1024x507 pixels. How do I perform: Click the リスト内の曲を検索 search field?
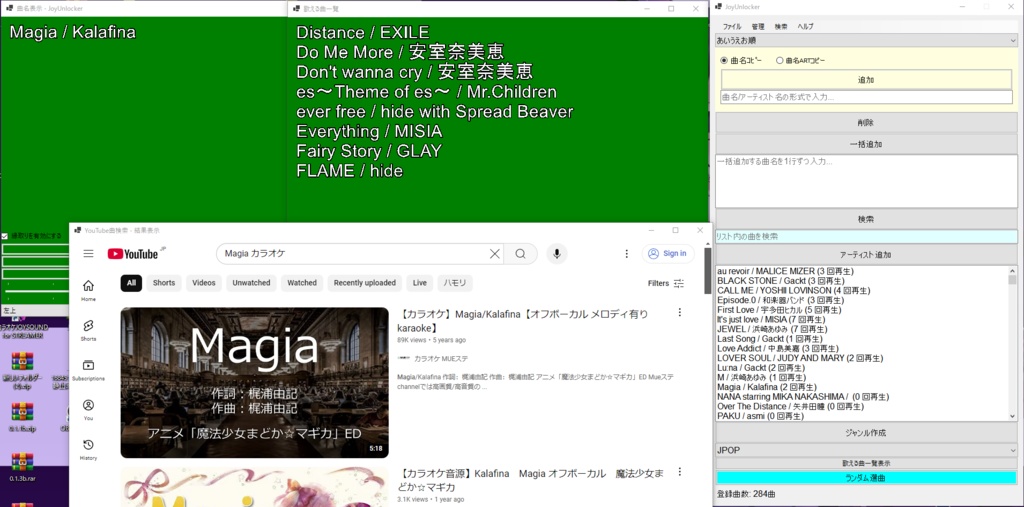pyautogui.click(x=866, y=237)
